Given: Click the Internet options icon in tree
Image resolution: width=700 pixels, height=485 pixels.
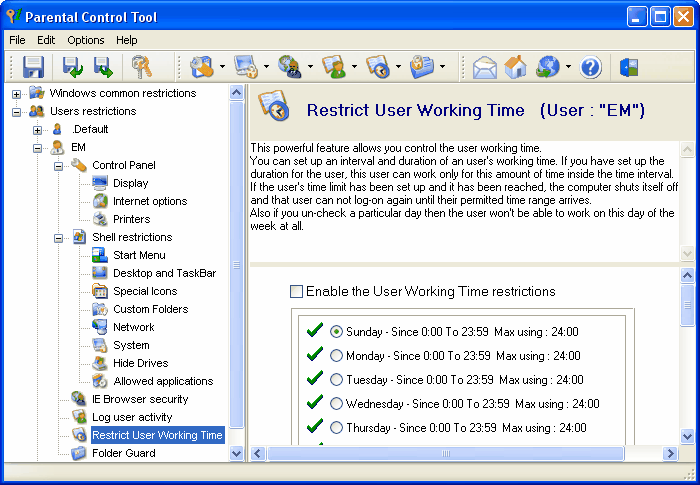Looking at the screenshot, I should tap(100, 201).
